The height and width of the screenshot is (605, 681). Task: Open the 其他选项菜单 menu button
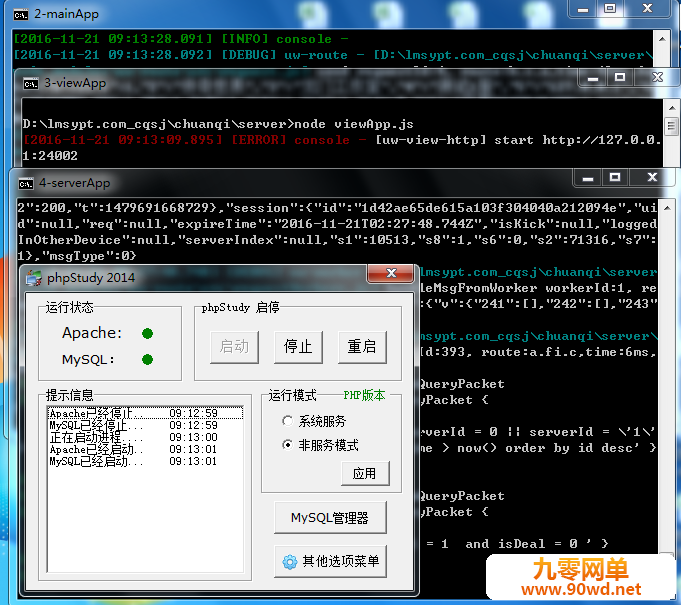(x=330, y=562)
